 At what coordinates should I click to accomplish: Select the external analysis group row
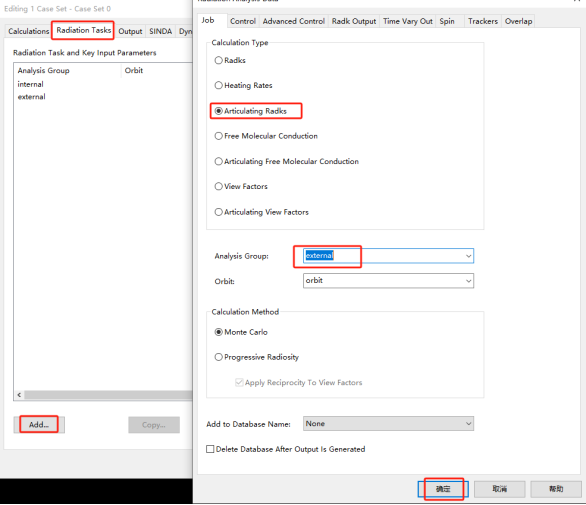tap(32, 97)
